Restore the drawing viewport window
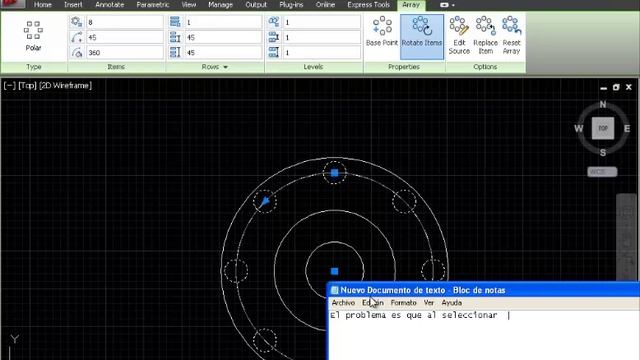The height and width of the screenshot is (360, 640). pos(616,87)
